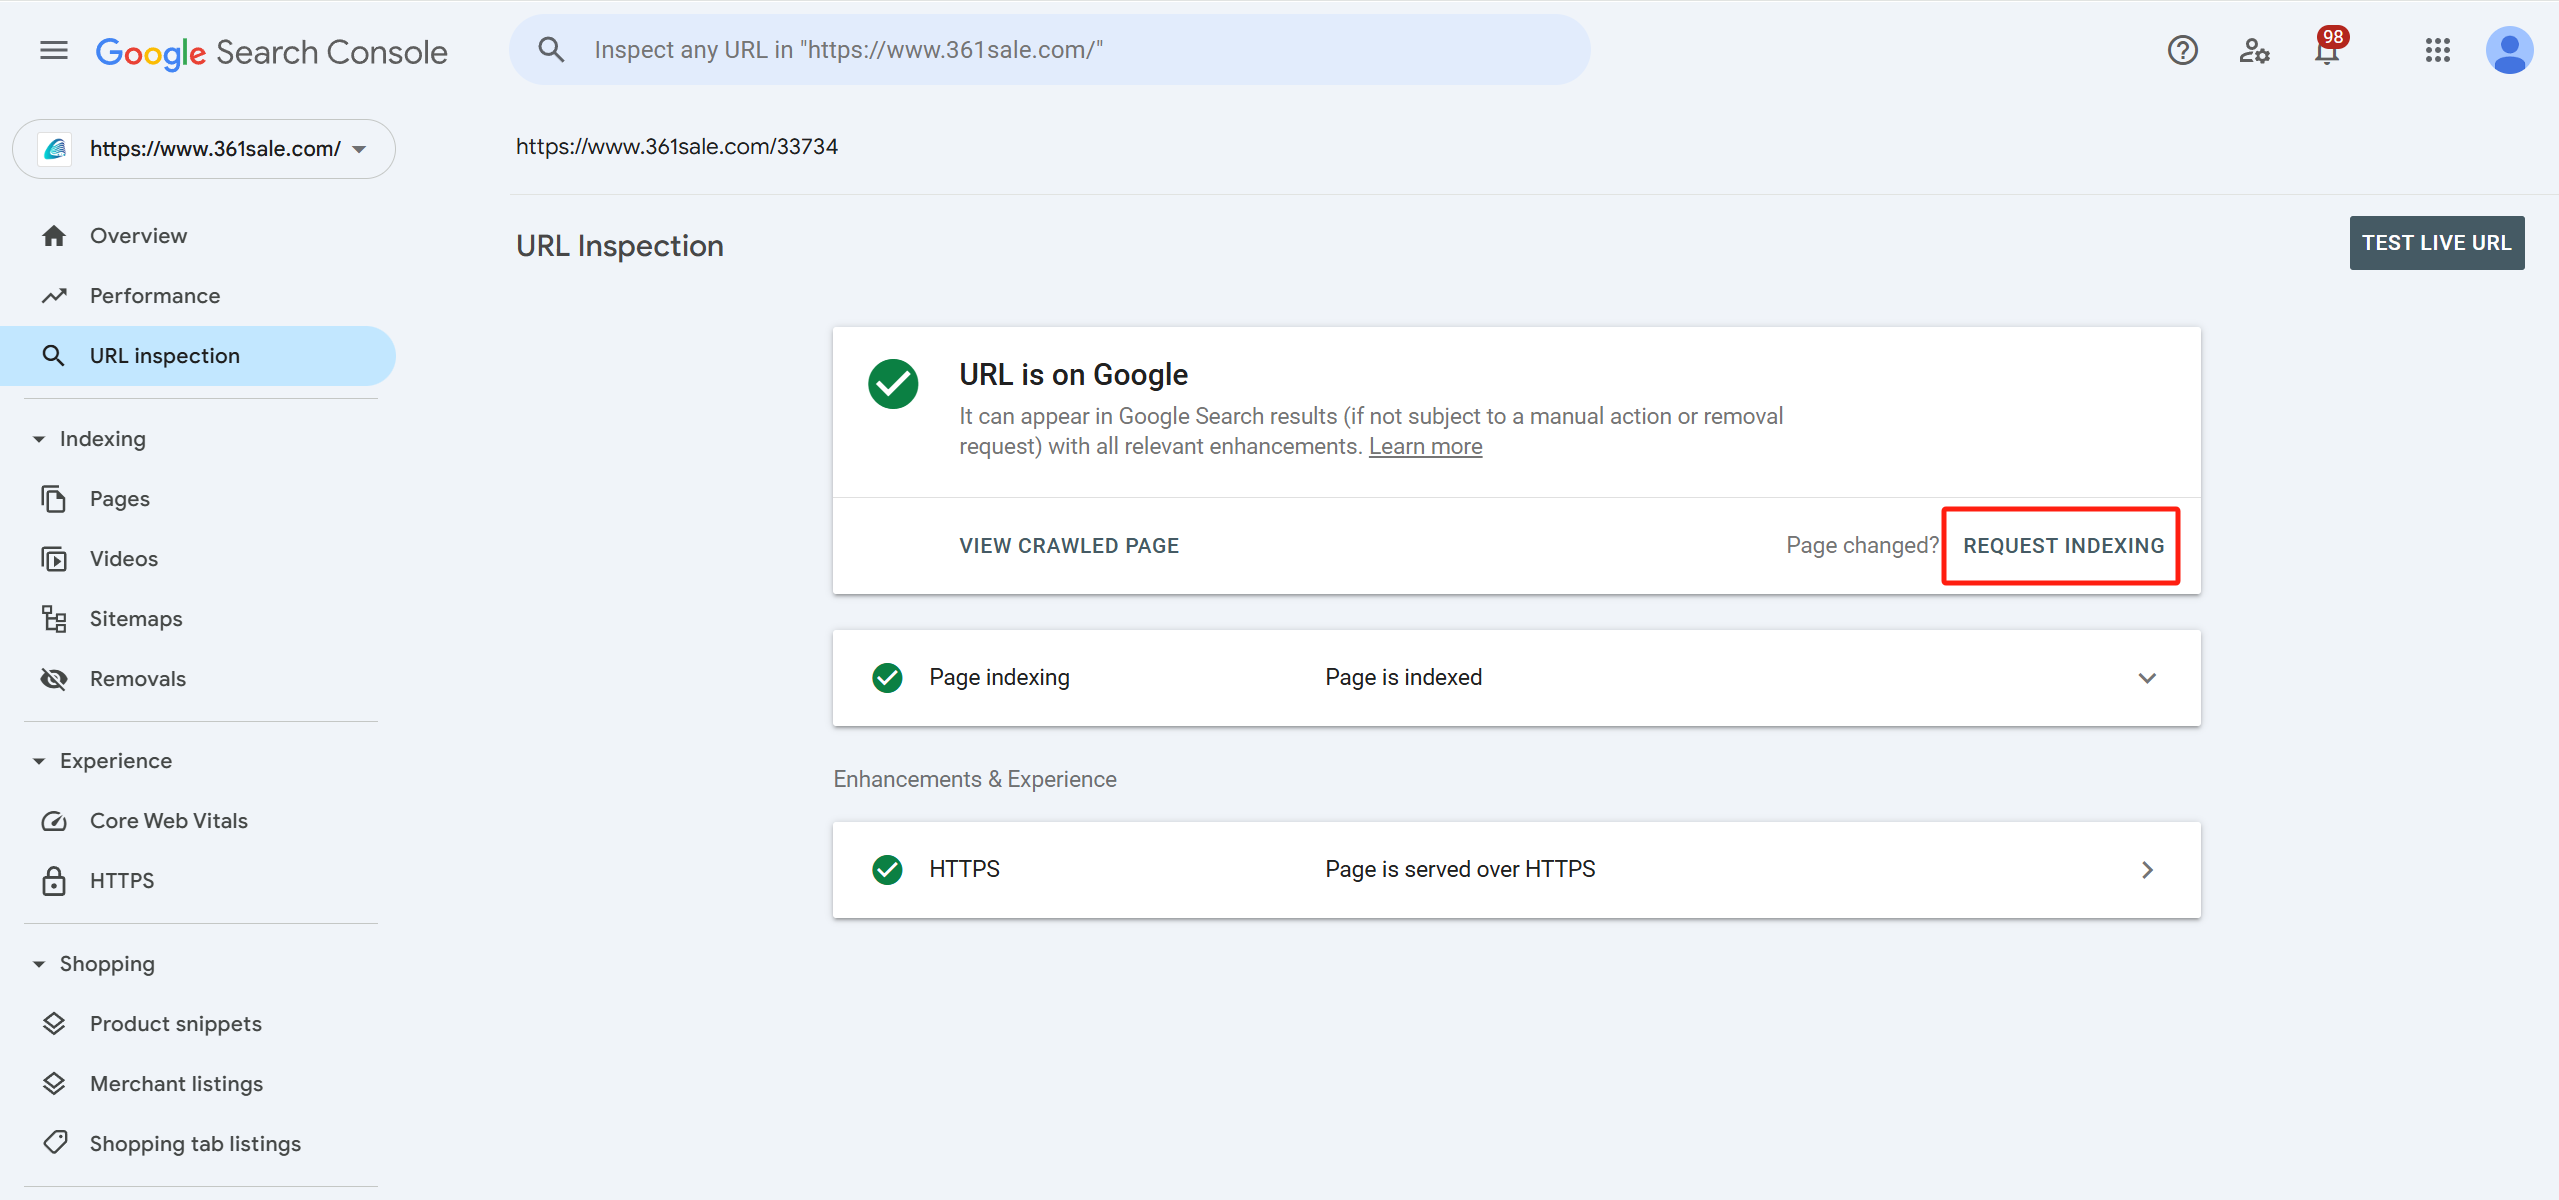Open the Google apps grid
This screenshot has width=2559, height=1200.
coord(2437,50)
